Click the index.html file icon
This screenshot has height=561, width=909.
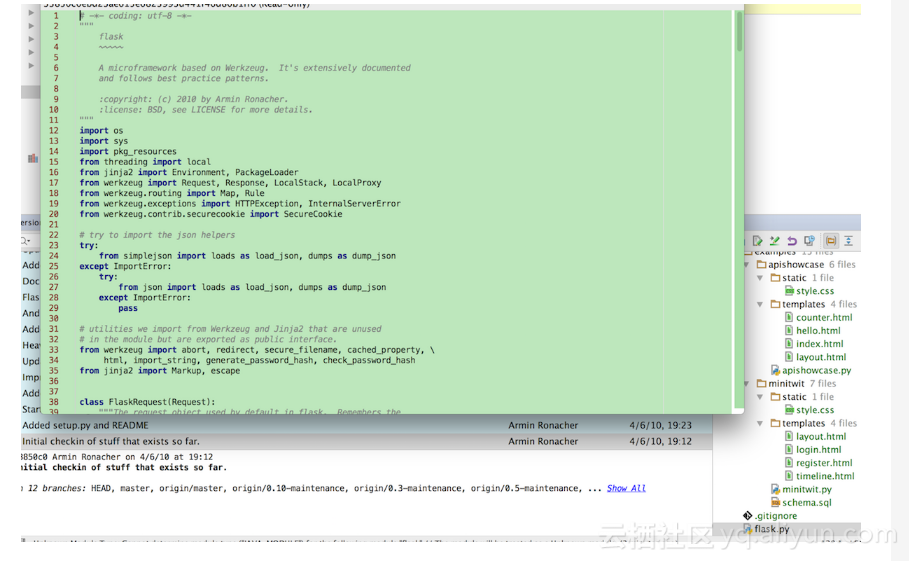pyautogui.click(x=789, y=344)
